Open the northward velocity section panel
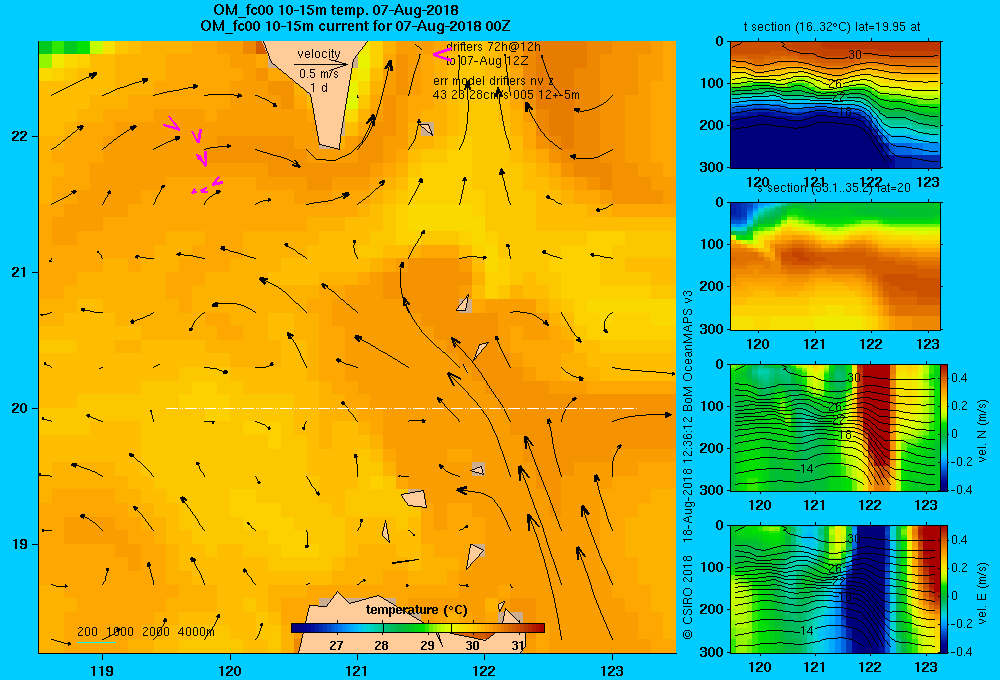 (x=835, y=427)
